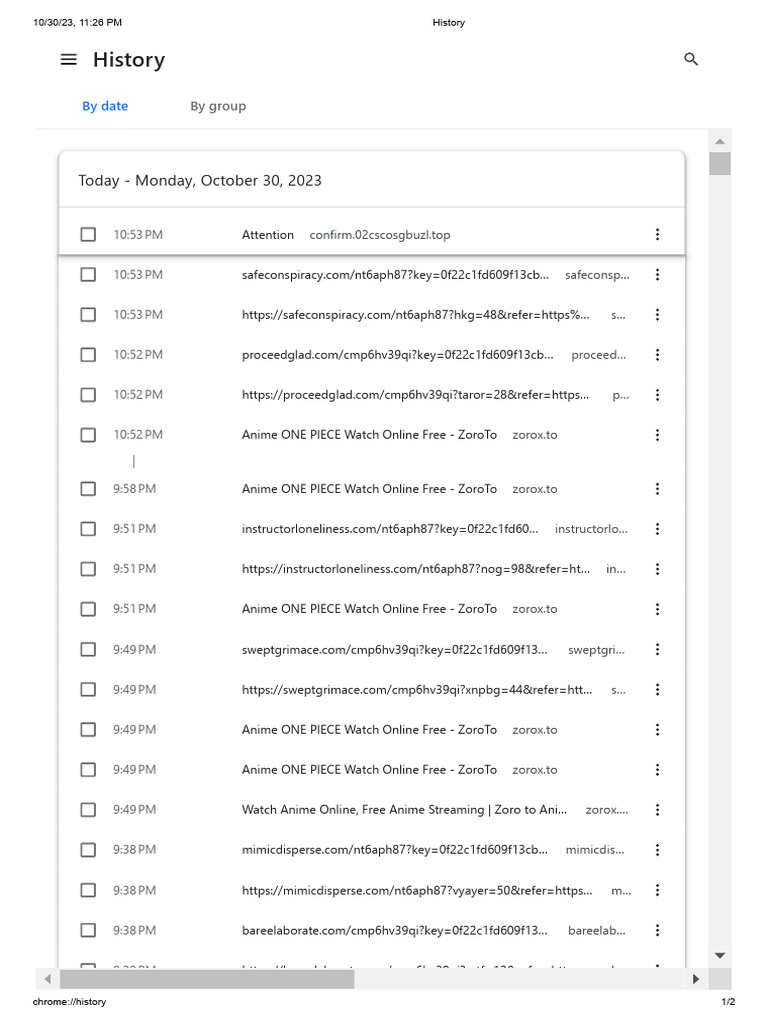Select checkbox for proceedglad.com/cmp6hv39qi?key entry
The width and height of the screenshot is (768, 1024).
[88, 355]
